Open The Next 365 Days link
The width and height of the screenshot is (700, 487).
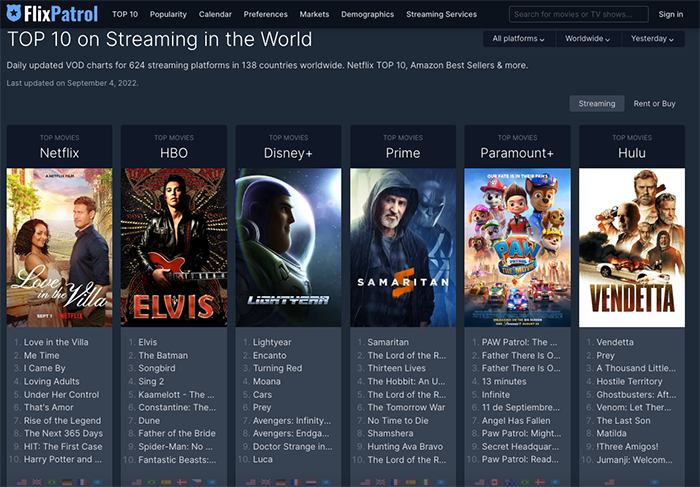click(63, 433)
